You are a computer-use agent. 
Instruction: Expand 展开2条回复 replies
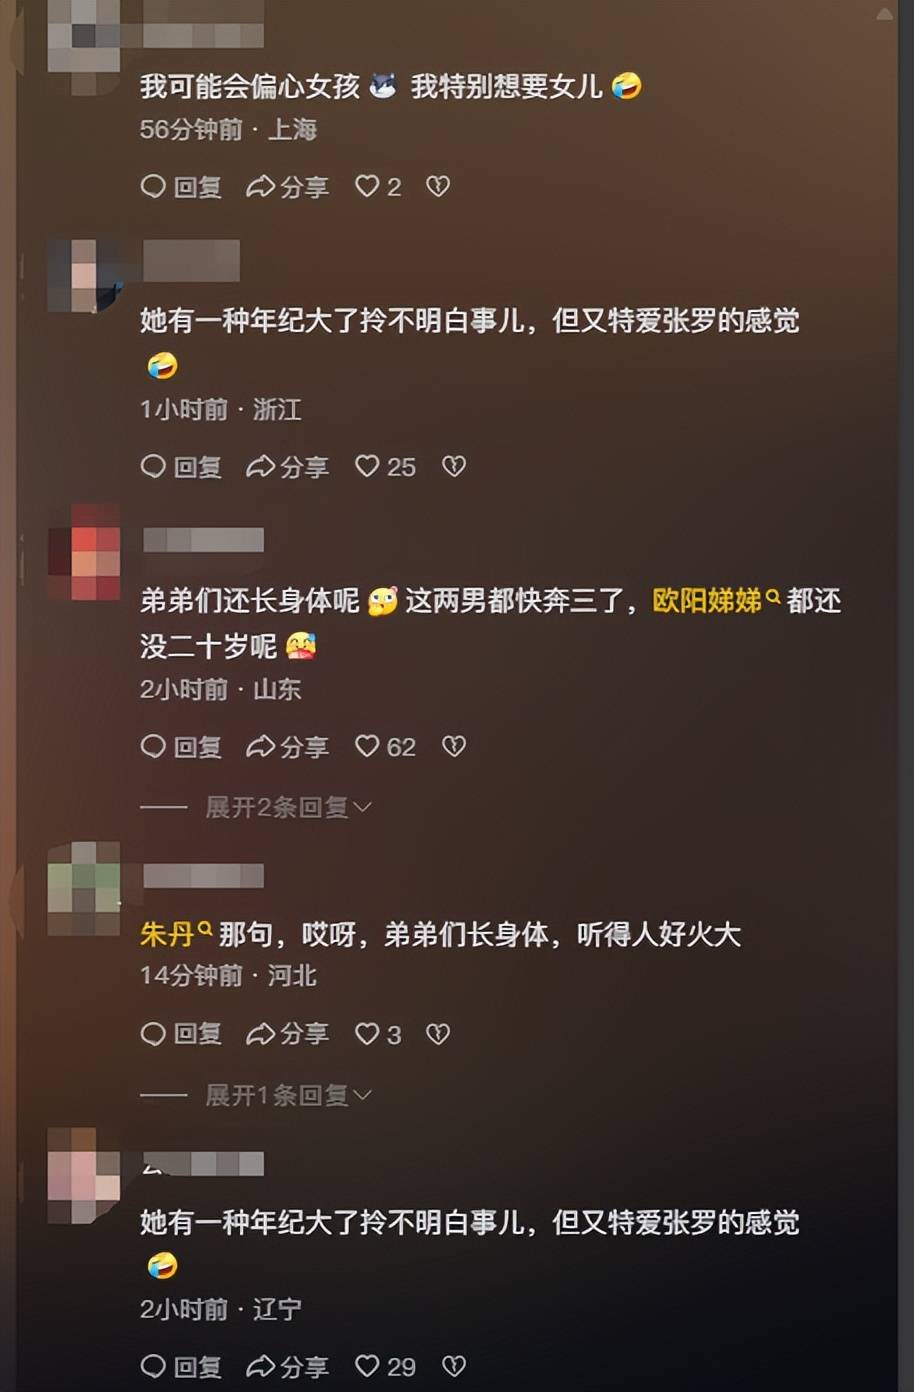[288, 807]
